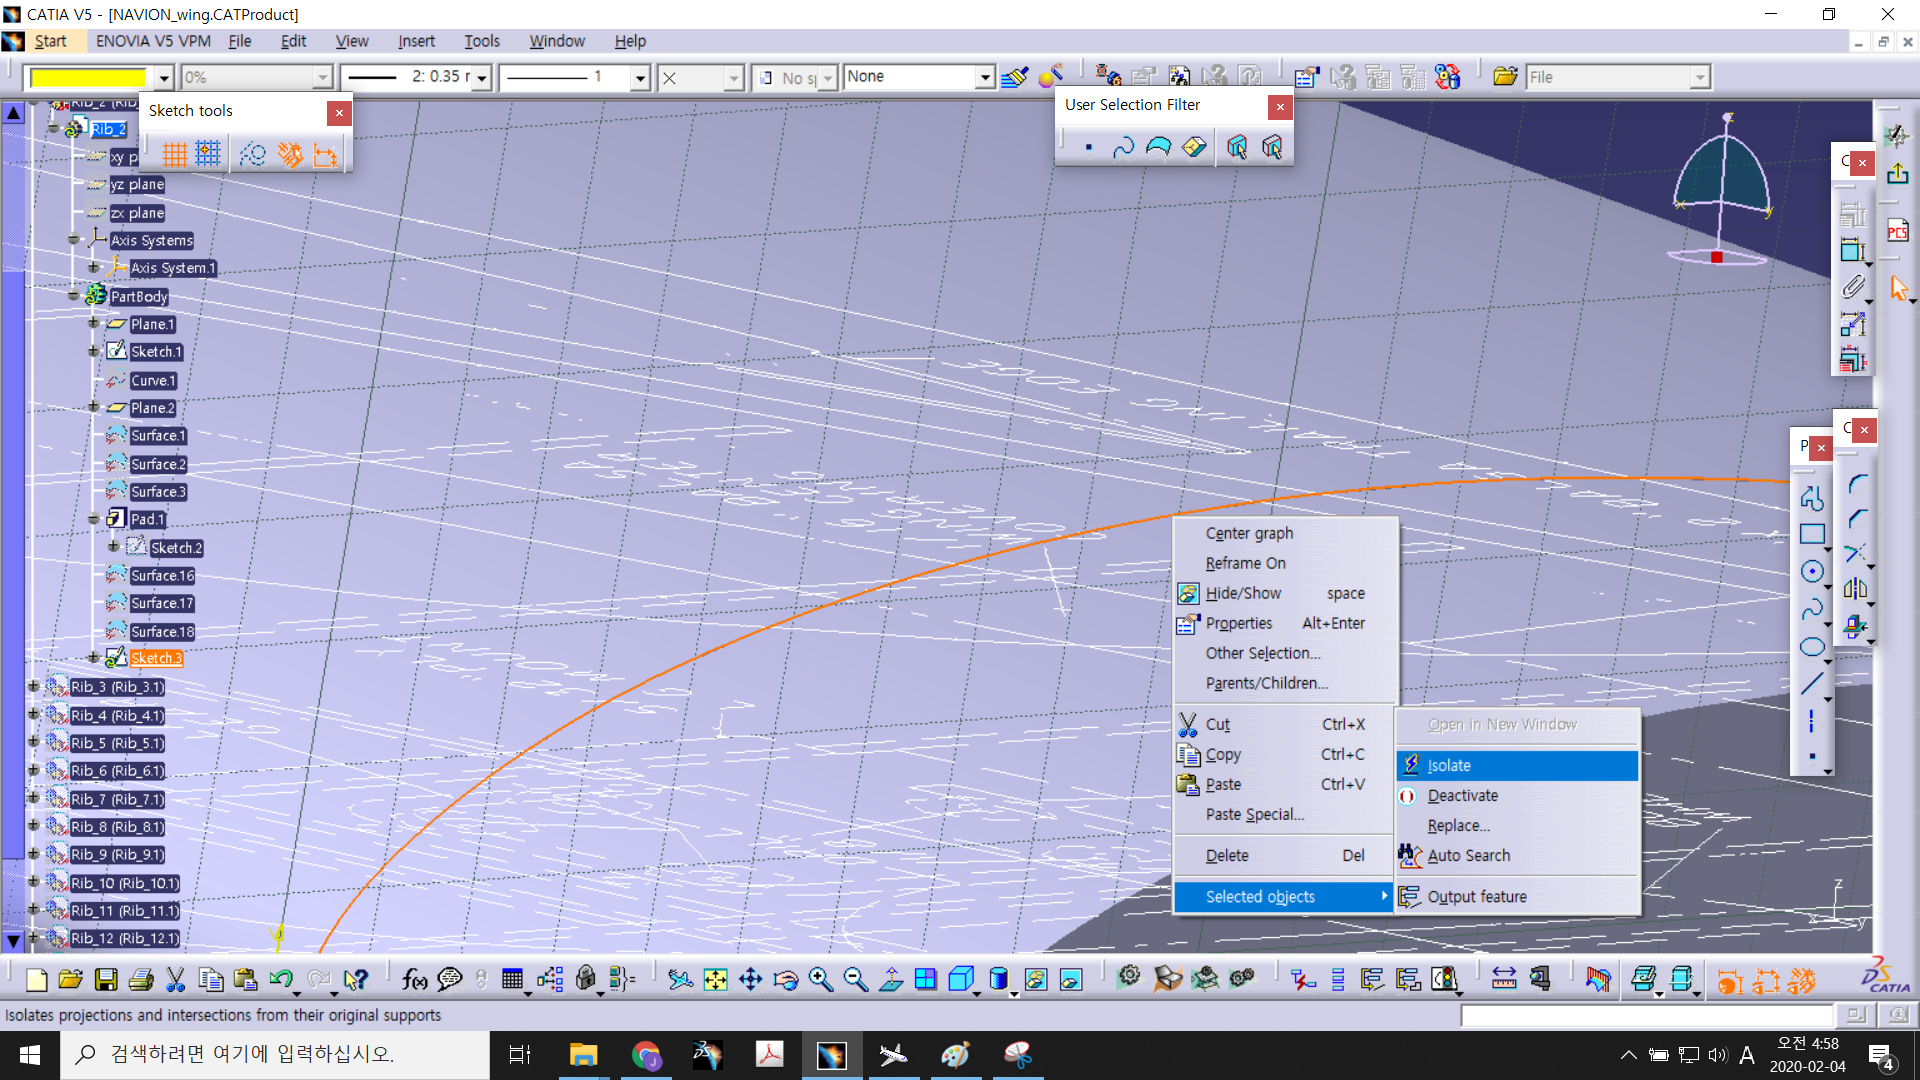
Task: Click the Formula f(x) icon
Action: click(414, 980)
